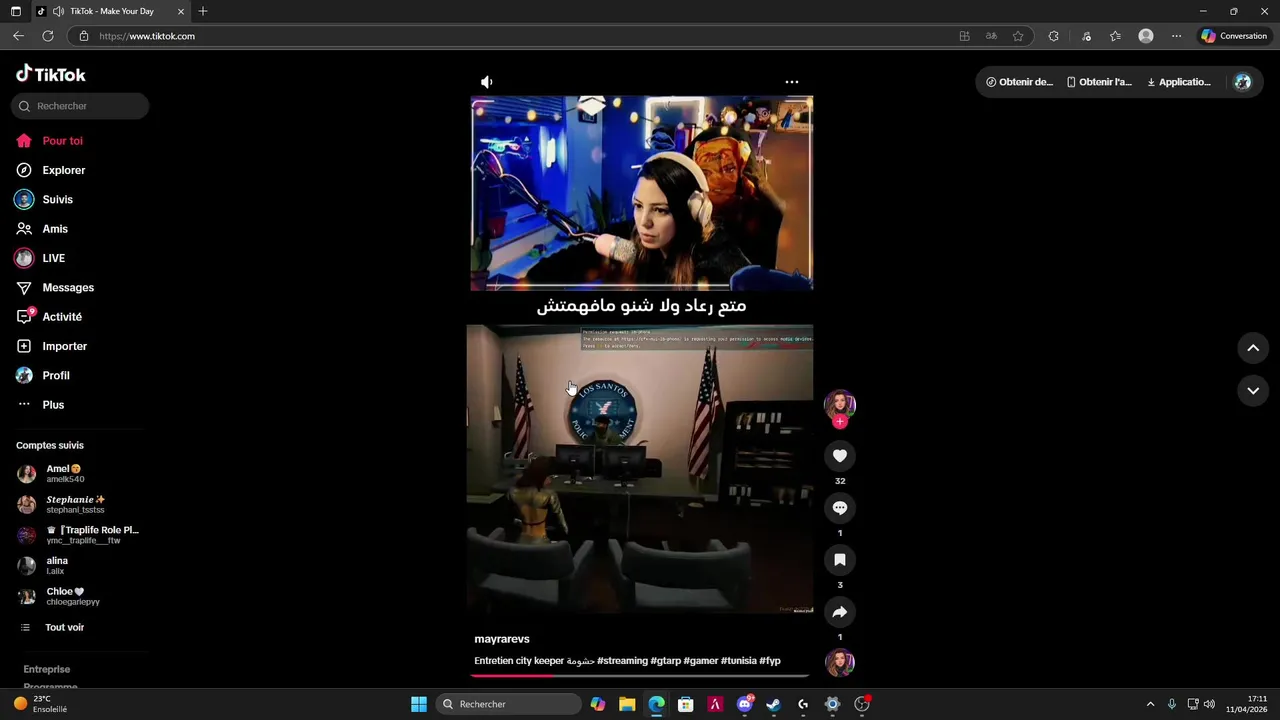Screen dimensions: 1280x720
Task: Open the video options three-dots menu
Action: pyautogui.click(x=792, y=82)
